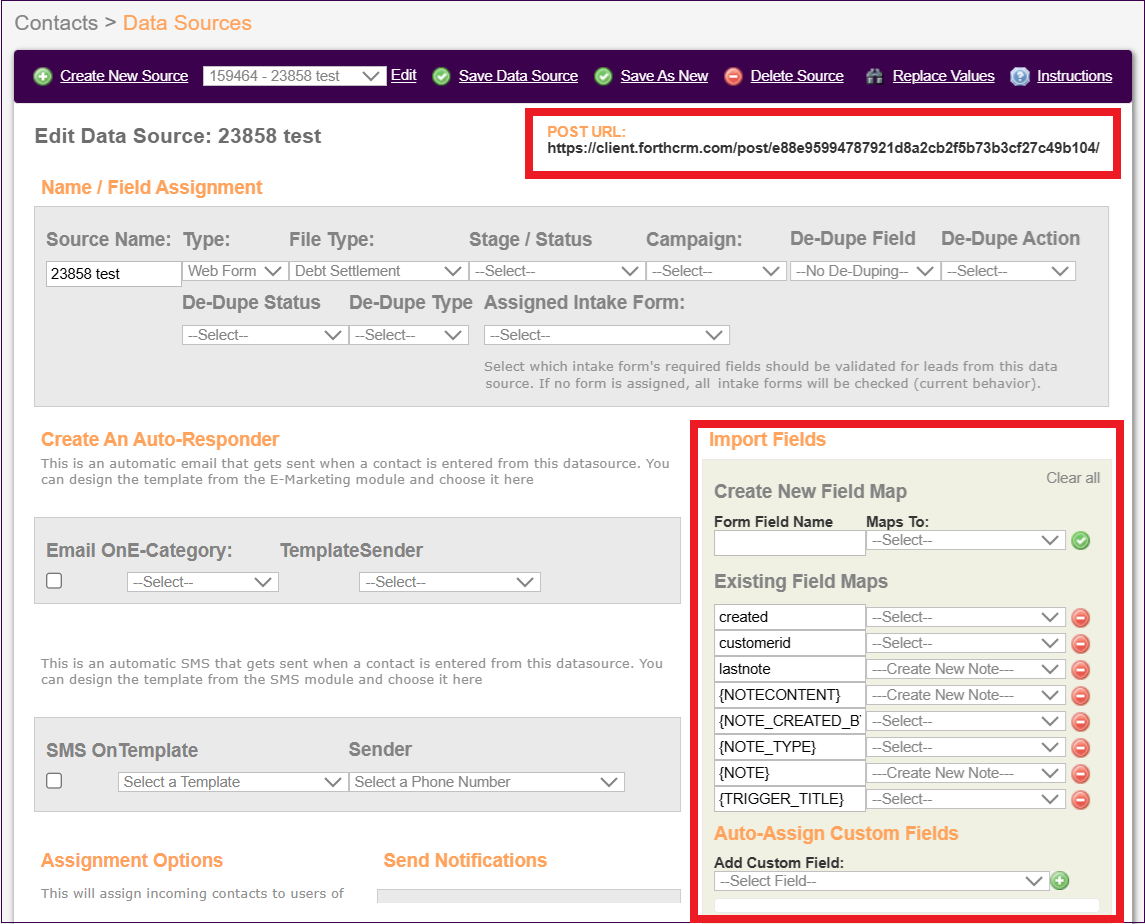Click the help icon beside Instructions
Viewport: 1145px width, 924px height.
(x=1019, y=77)
